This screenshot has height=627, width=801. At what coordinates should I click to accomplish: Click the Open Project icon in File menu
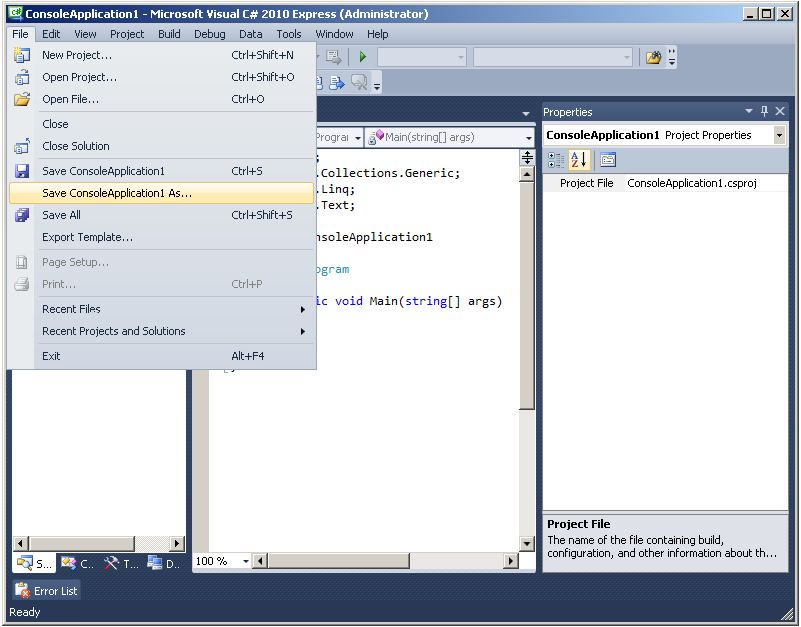point(21,77)
